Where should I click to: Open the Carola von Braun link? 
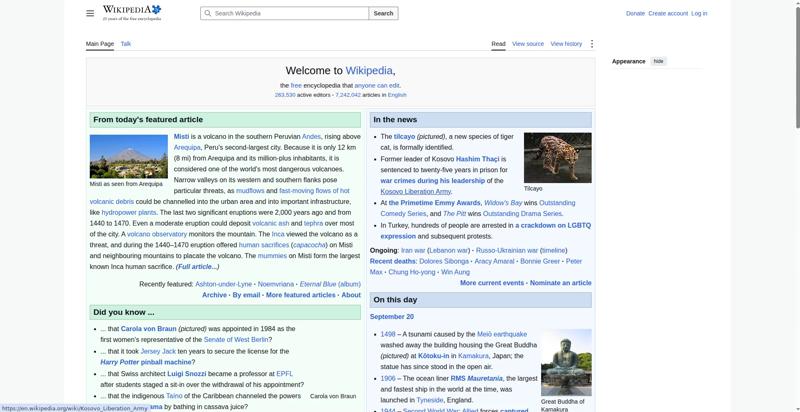(148, 329)
